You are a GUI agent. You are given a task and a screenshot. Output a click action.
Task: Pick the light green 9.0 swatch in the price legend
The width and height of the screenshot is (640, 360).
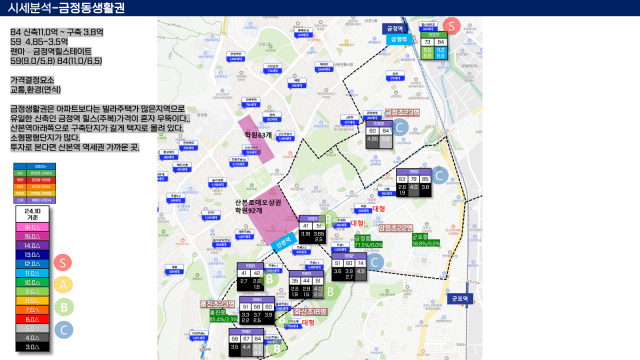(32, 292)
